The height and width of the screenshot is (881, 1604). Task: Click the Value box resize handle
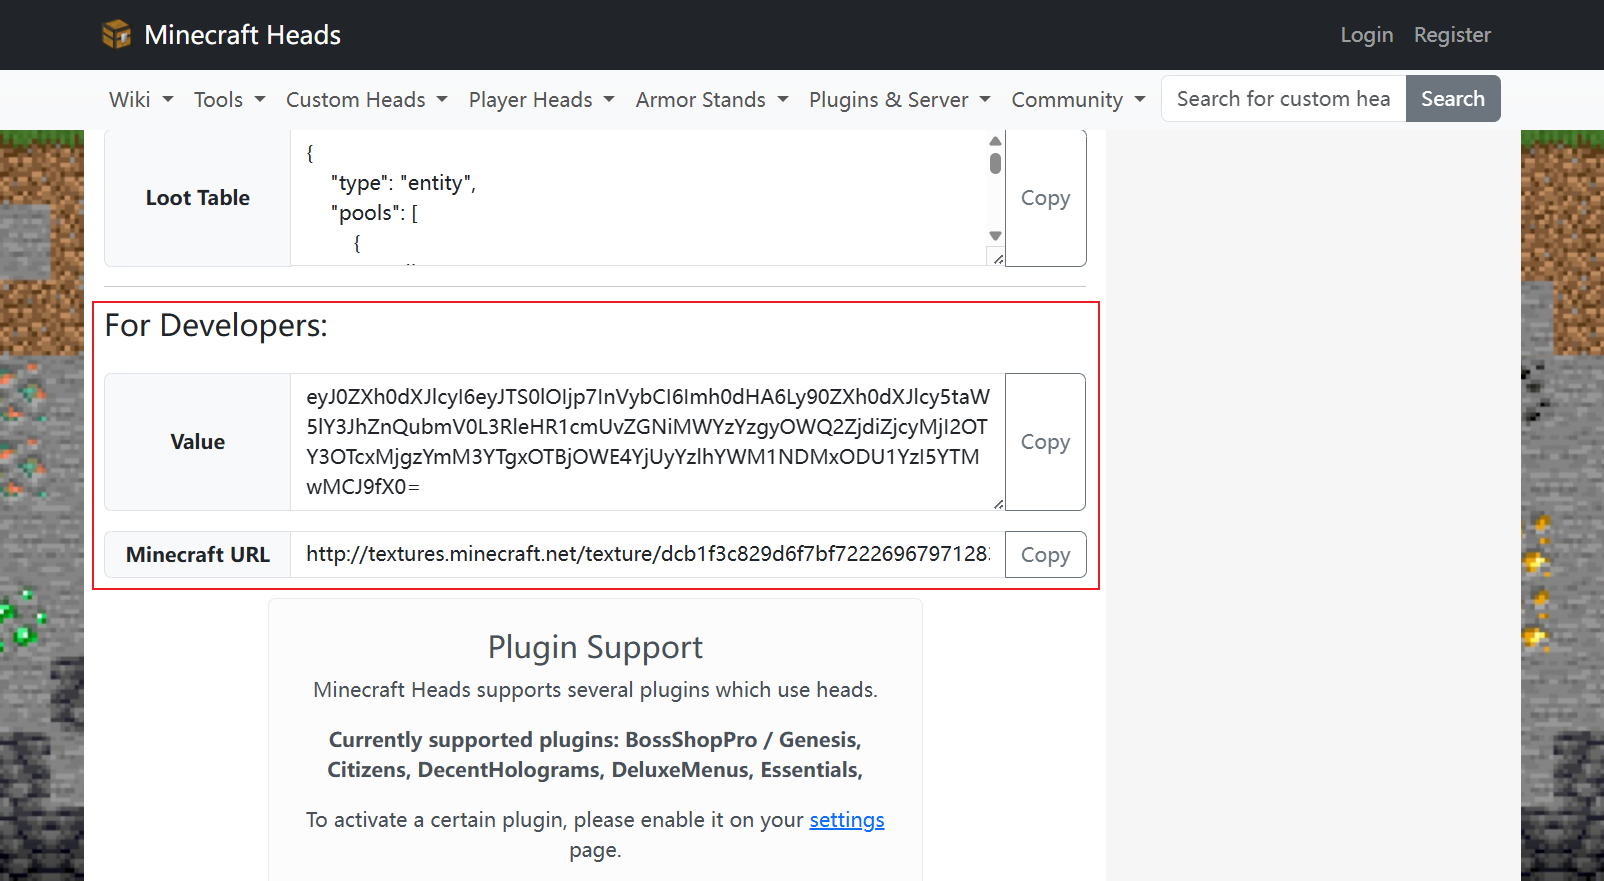[998, 504]
